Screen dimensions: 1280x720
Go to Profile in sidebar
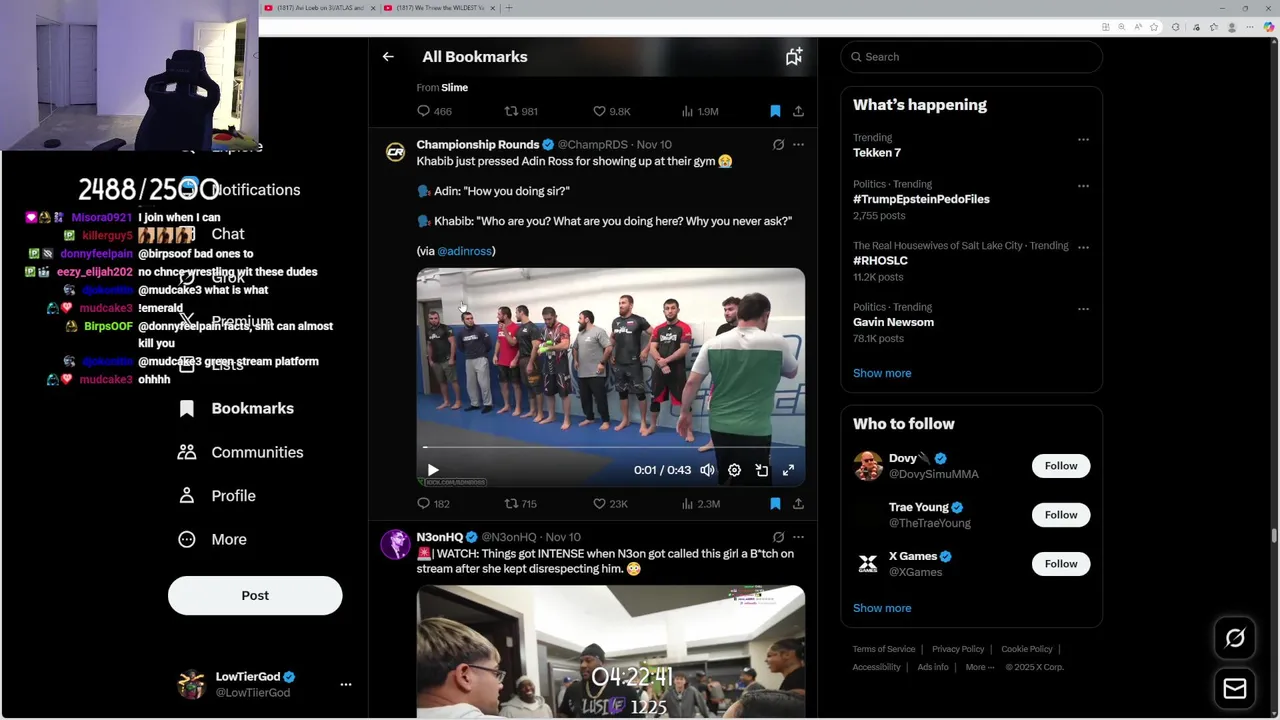tap(217, 496)
